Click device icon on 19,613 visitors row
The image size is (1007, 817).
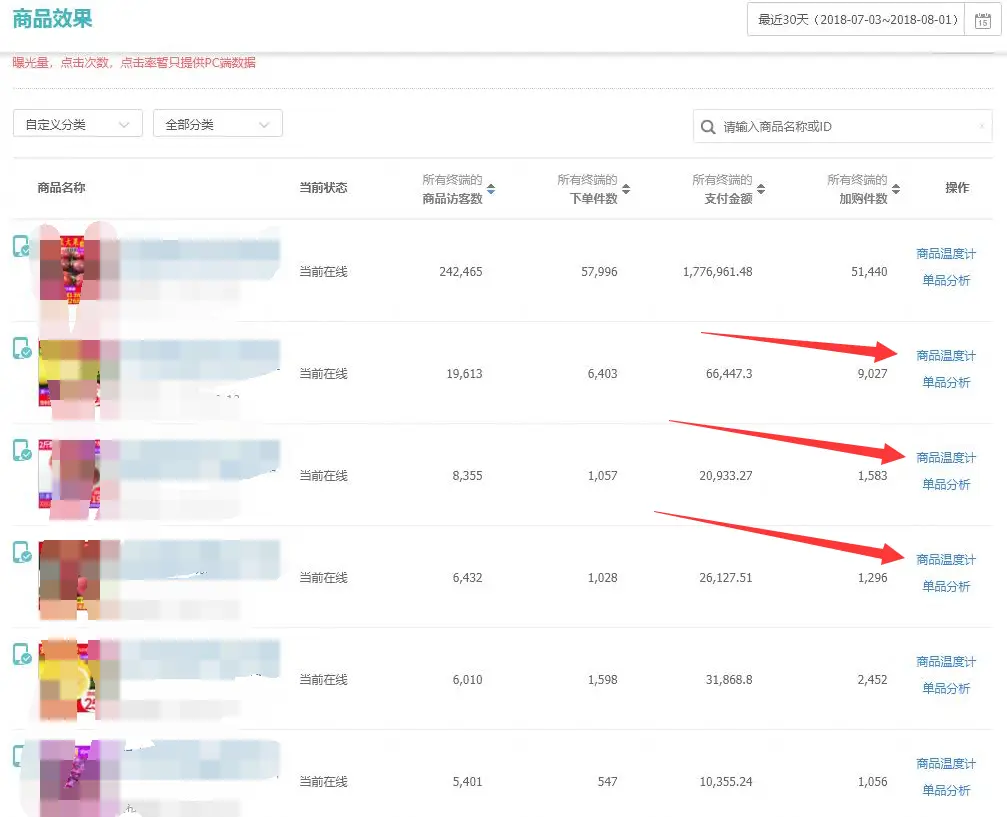[22, 348]
